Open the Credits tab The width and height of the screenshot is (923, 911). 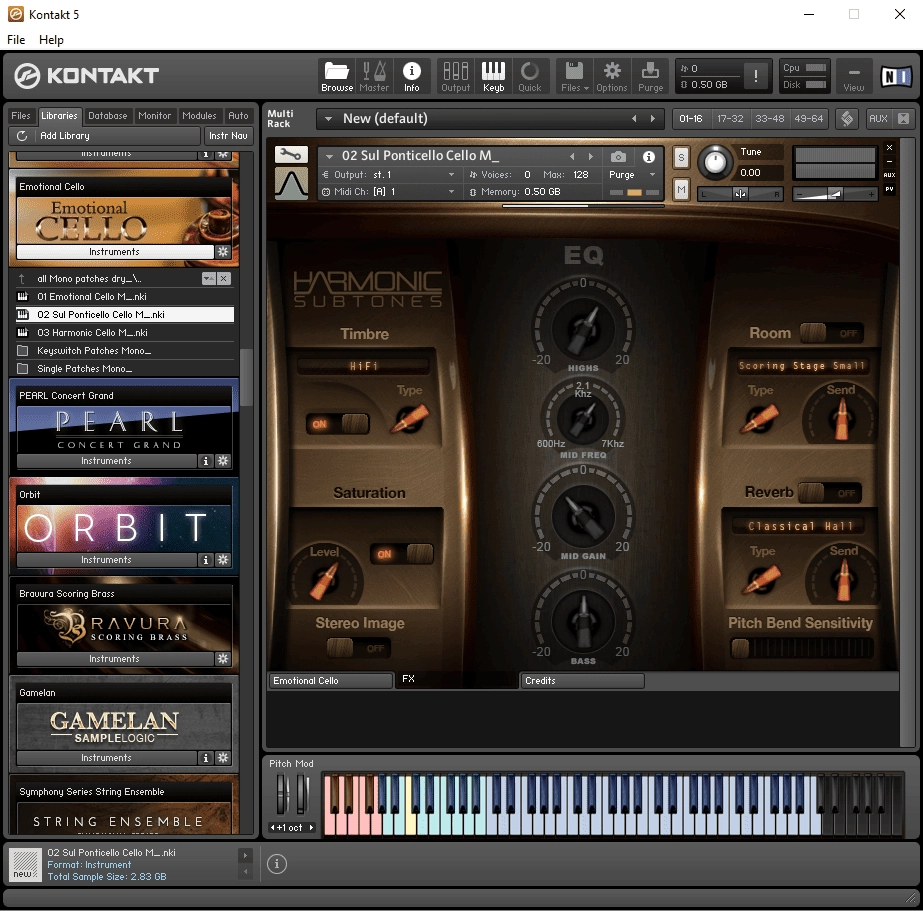[582, 681]
